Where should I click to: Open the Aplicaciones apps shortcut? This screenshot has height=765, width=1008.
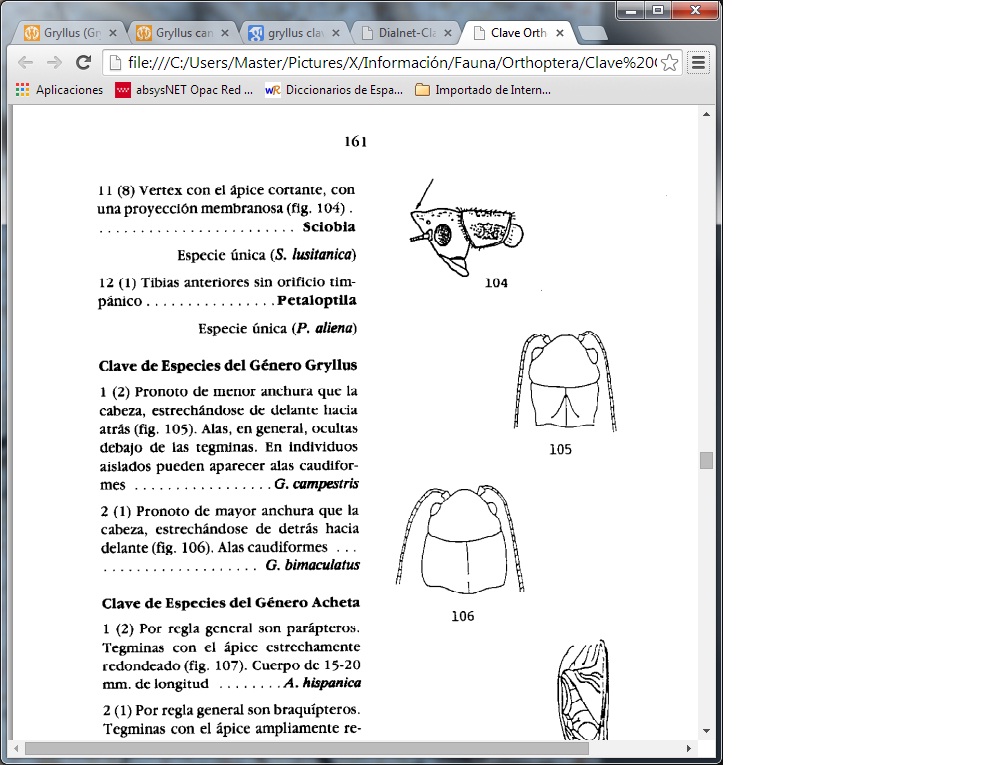[60, 90]
